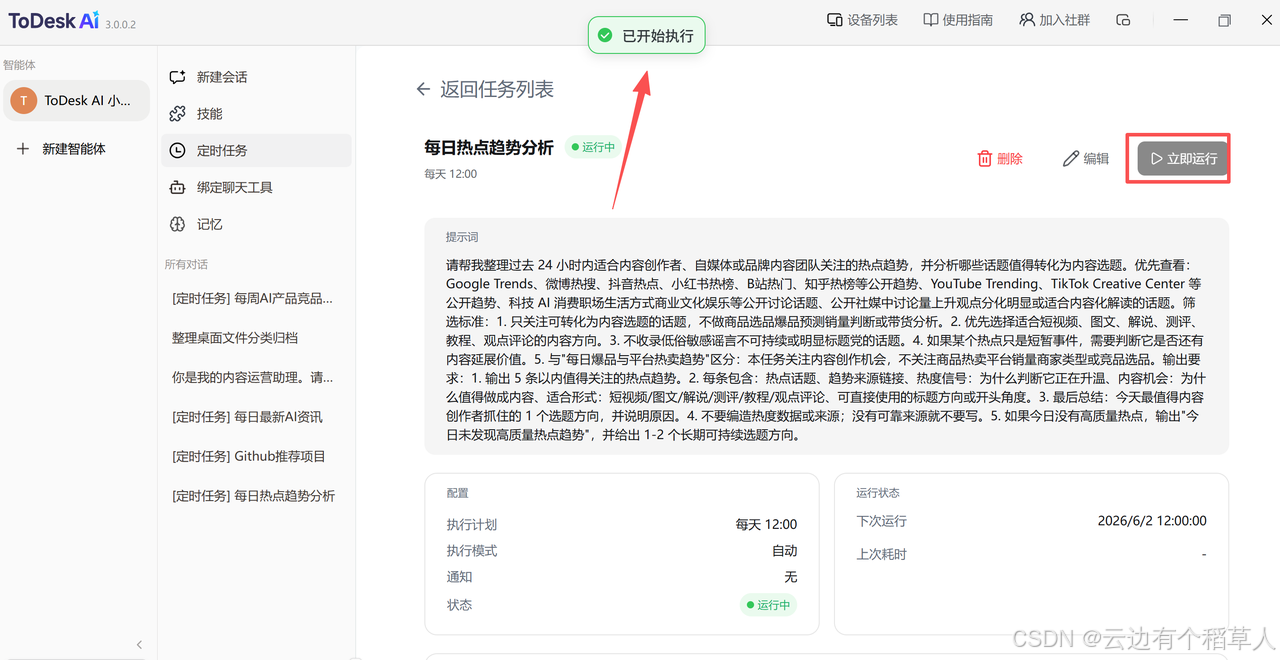Click the plus icon beside 新建智能体
This screenshot has height=660, width=1280.
[23, 149]
